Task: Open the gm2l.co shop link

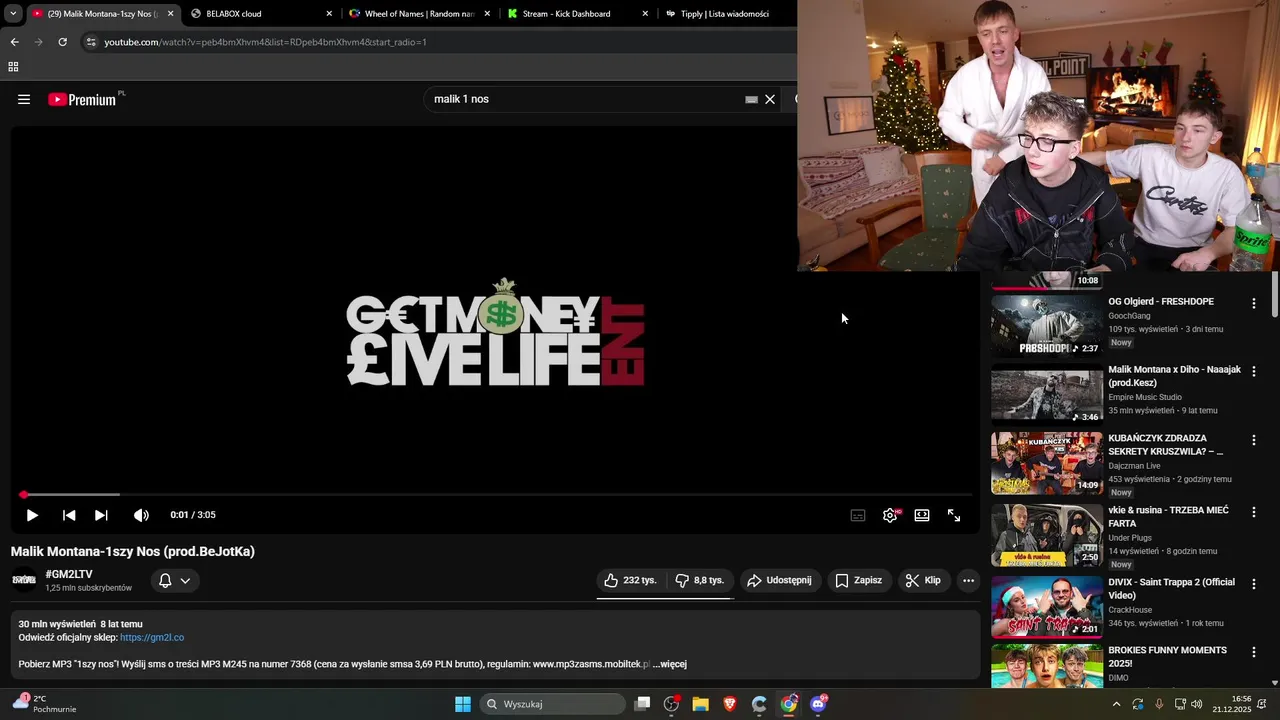Action: pyautogui.click(x=152, y=637)
